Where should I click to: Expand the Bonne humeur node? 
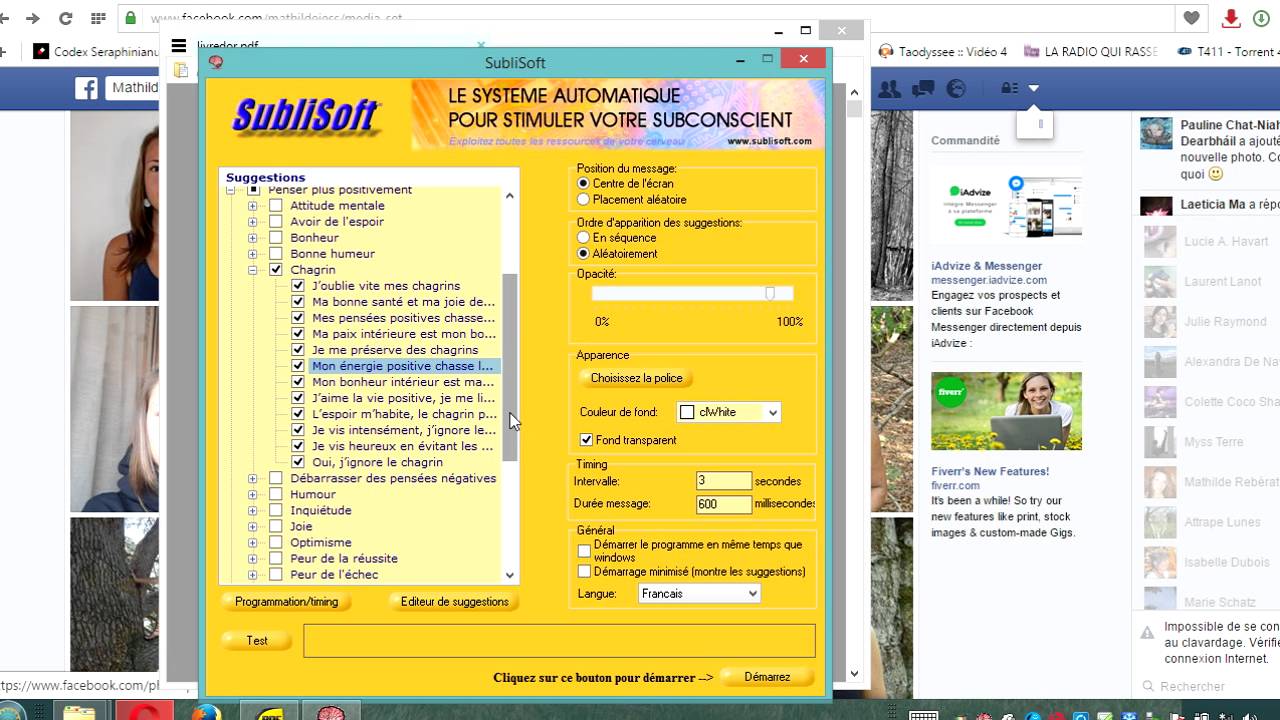pos(252,254)
